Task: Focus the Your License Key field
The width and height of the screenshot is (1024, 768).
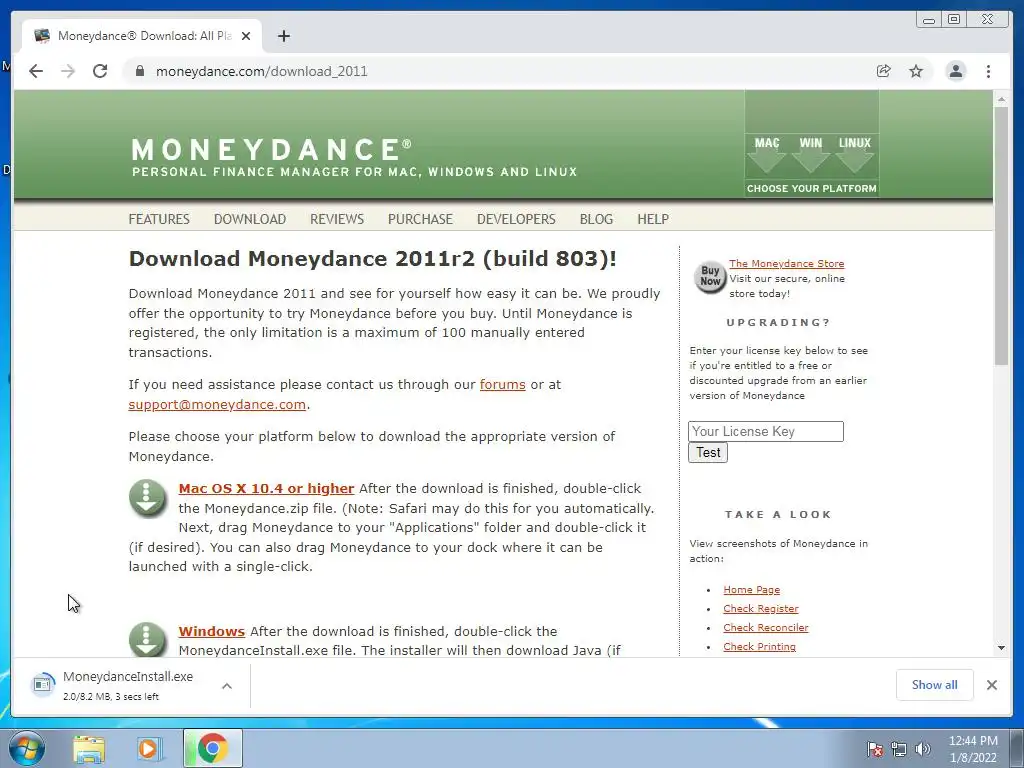Action: pyautogui.click(x=765, y=432)
